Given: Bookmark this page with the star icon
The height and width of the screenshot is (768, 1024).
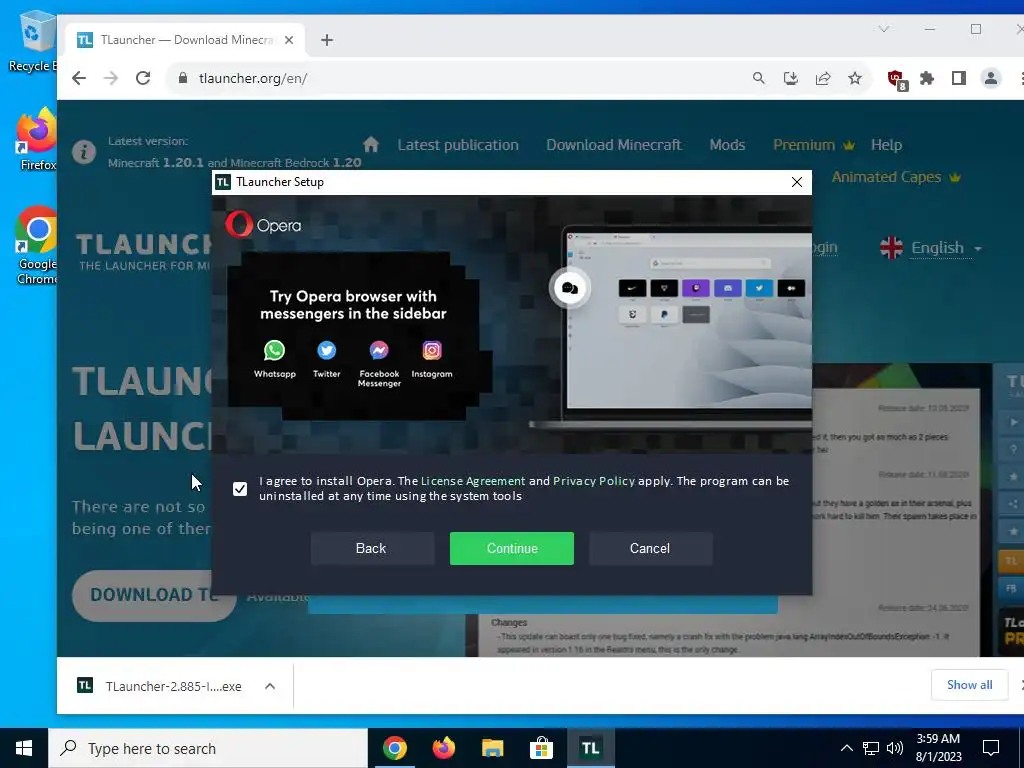Looking at the screenshot, I should pyautogui.click(x=855, y=78).
